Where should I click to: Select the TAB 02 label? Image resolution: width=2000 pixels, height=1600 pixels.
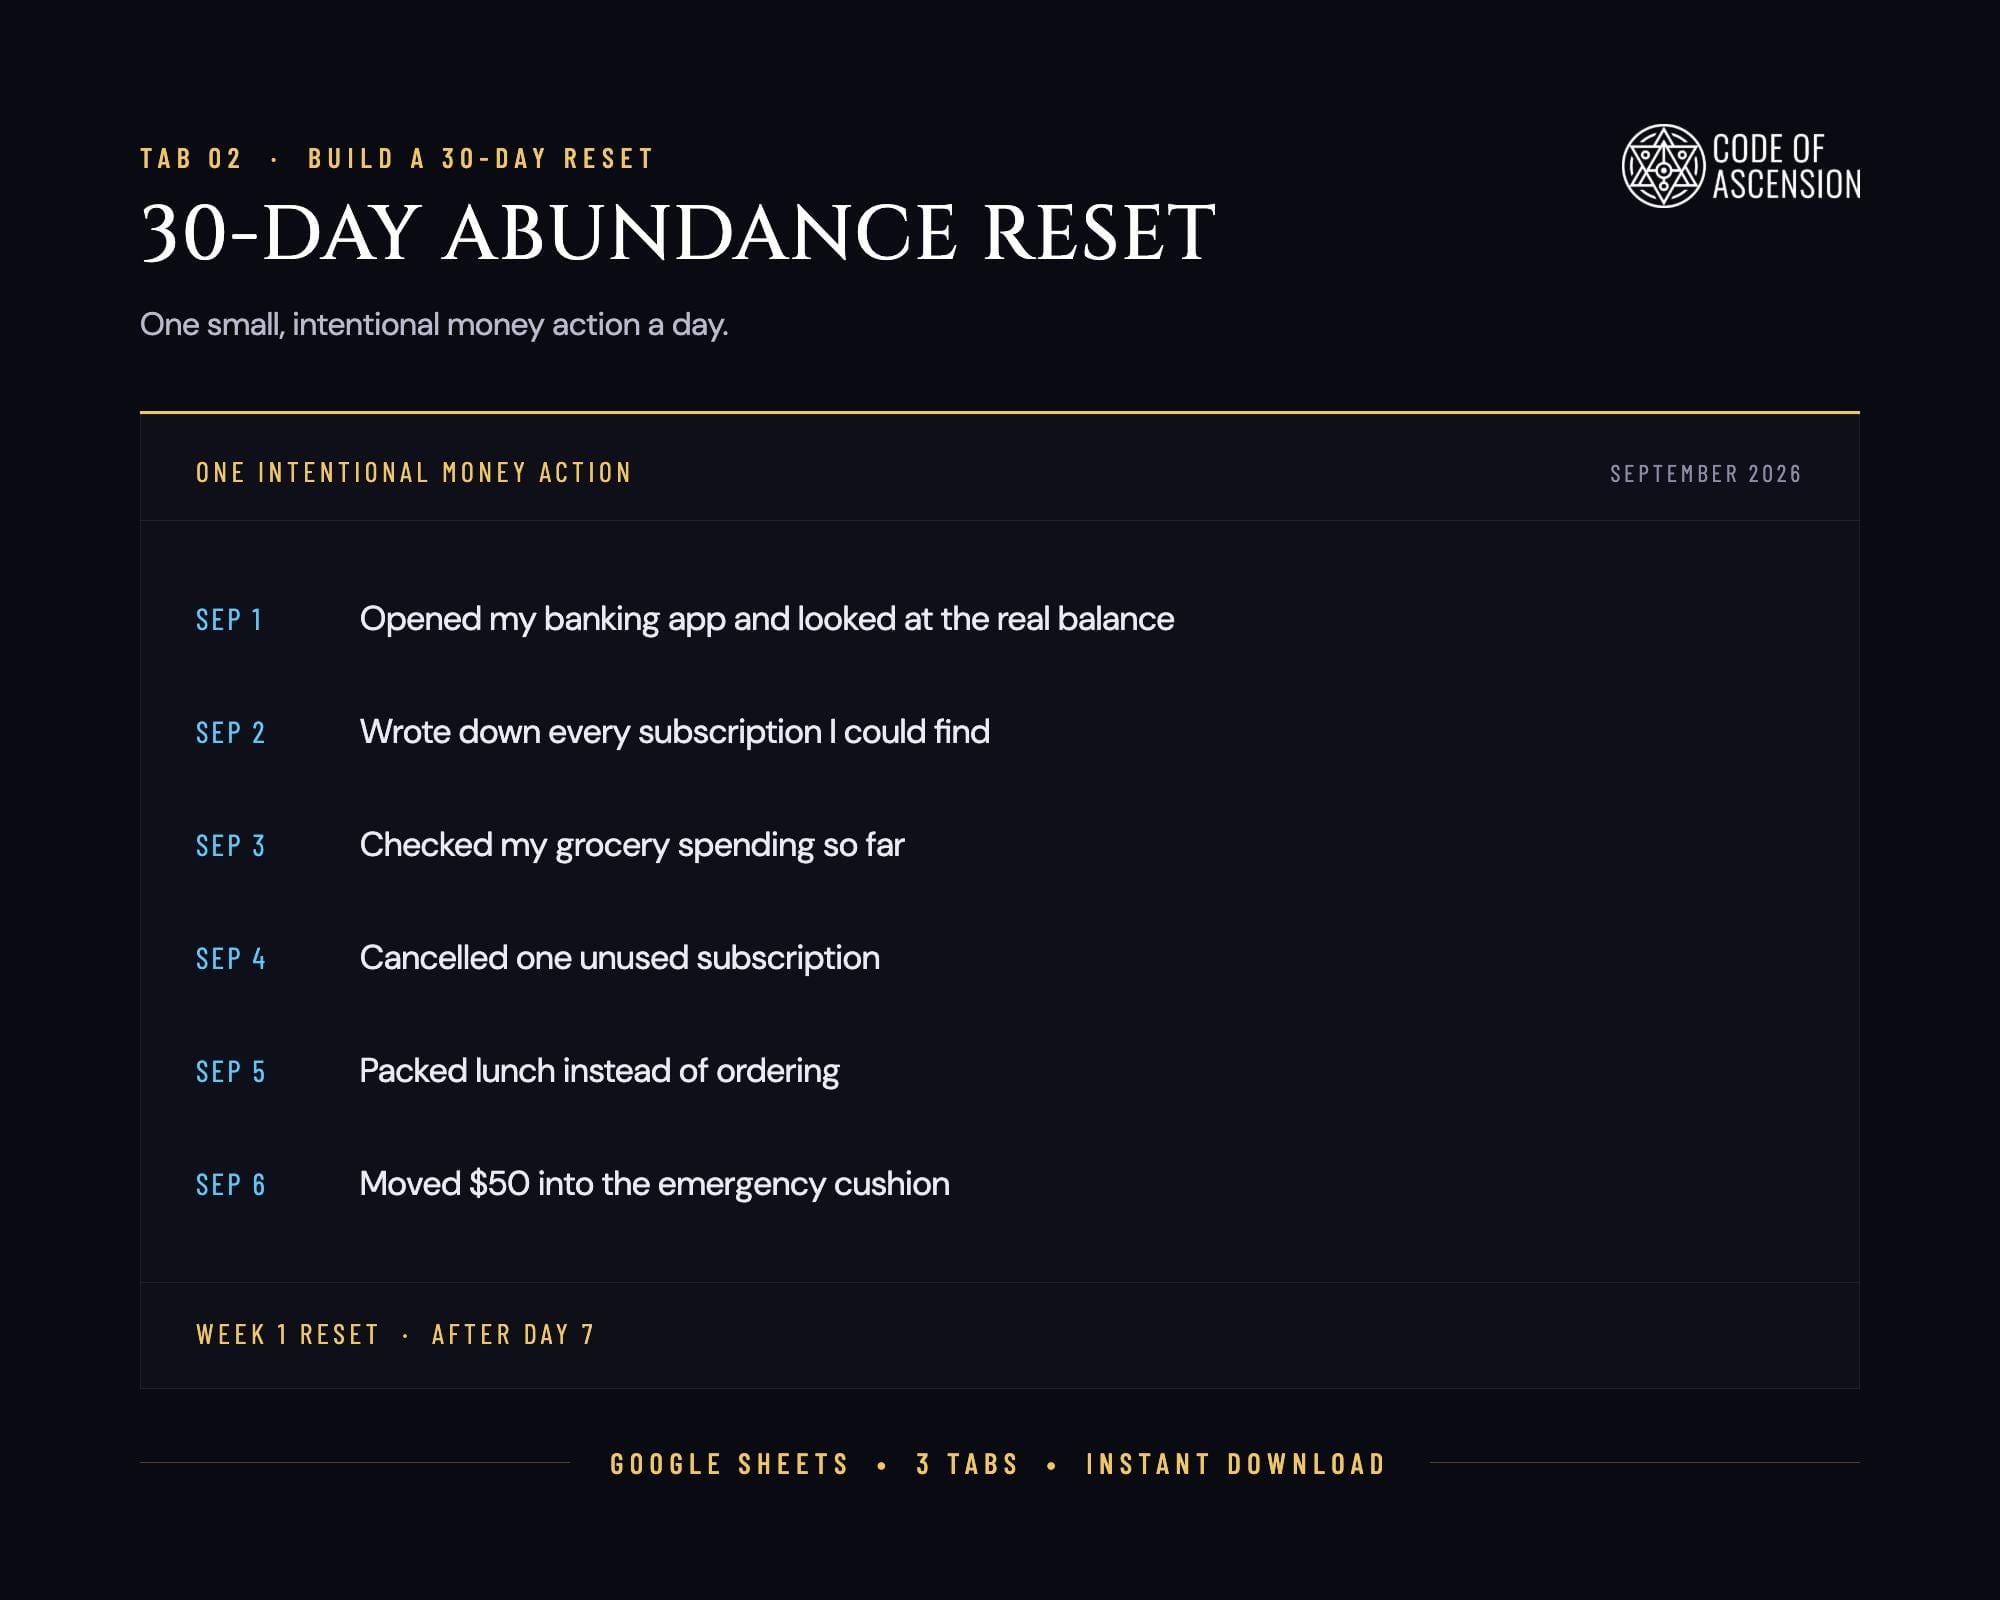(x=191, y=159)
